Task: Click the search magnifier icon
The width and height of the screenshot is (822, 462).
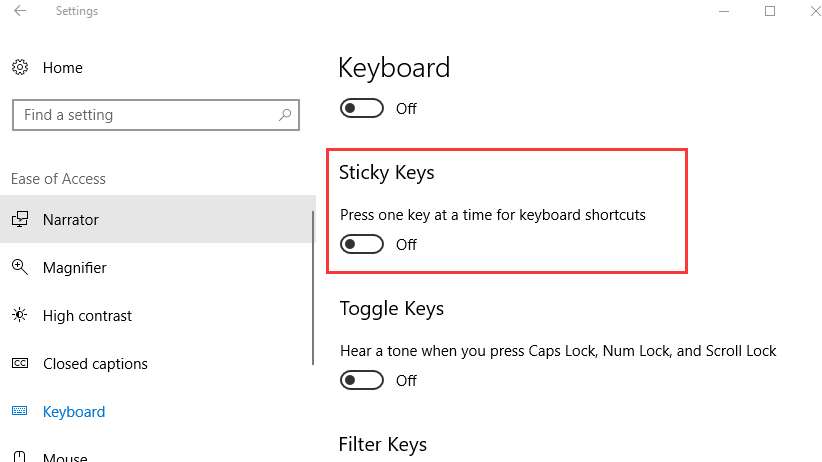Action: click(x=285, y=115)
